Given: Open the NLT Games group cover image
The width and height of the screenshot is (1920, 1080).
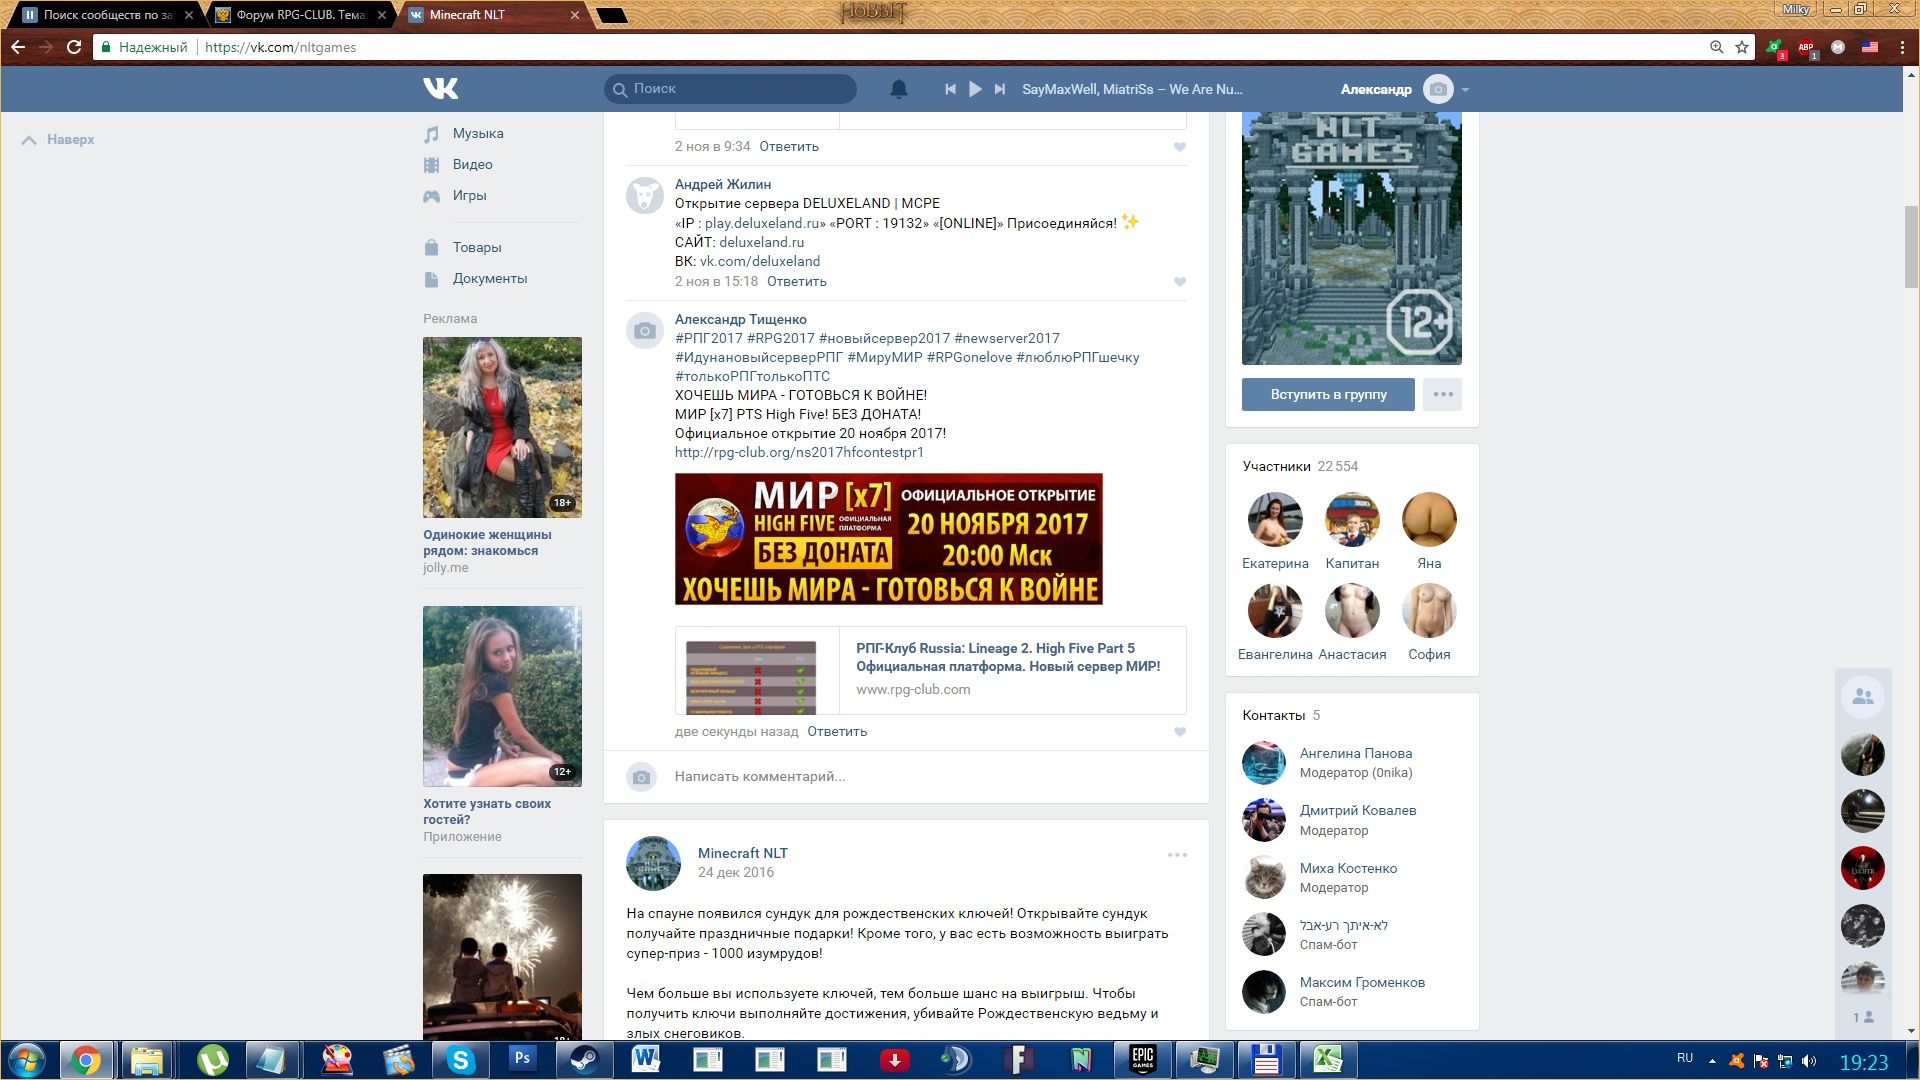Looking at the screenshot, I should tap(1351, 238).
